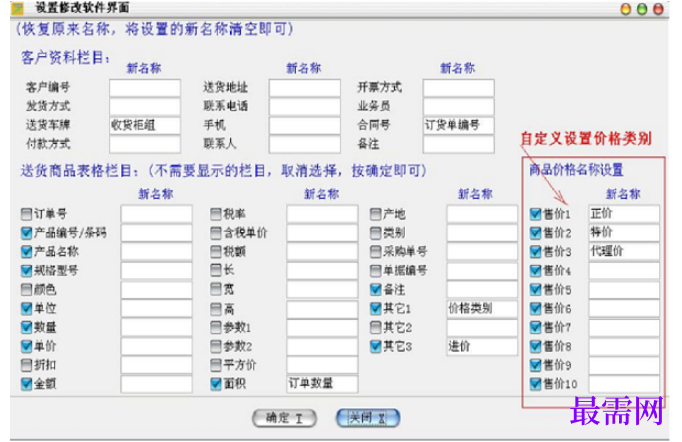Enable the 长 checkbox
This screenshot has height=442, width=682.
216,270
